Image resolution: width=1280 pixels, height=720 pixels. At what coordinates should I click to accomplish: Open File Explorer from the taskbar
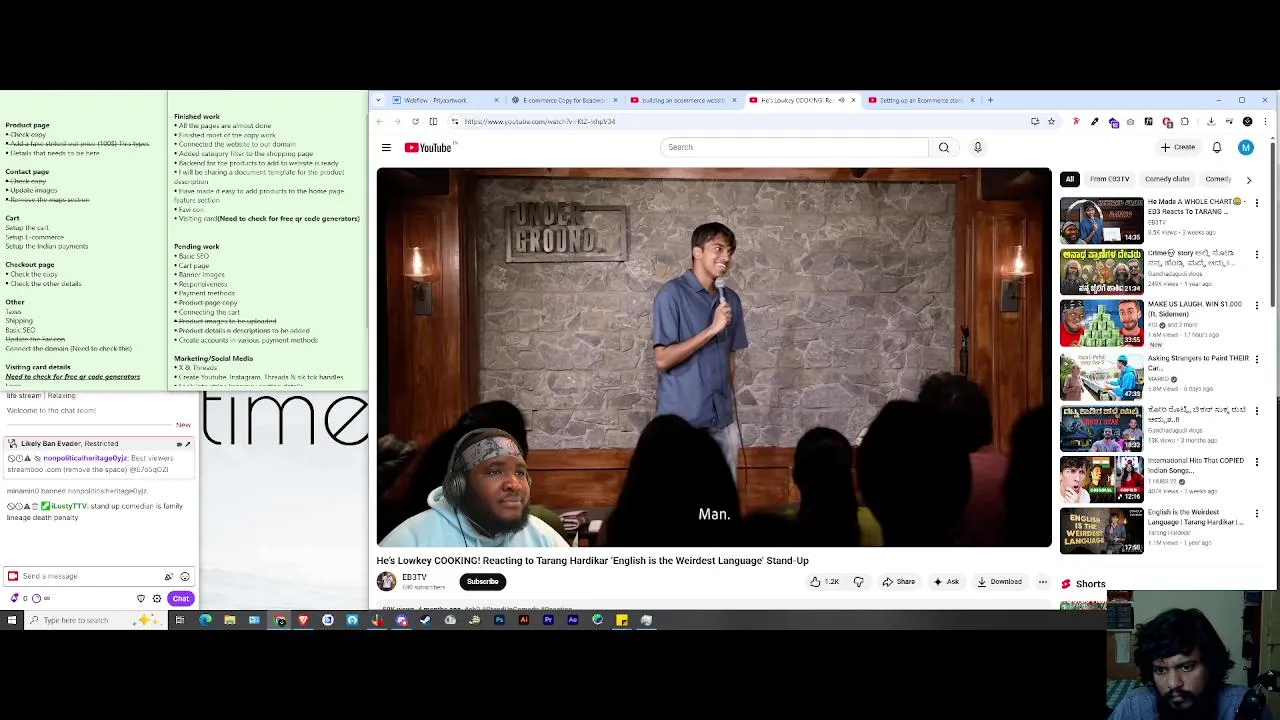pyautogui.click(x=229, y=620)
